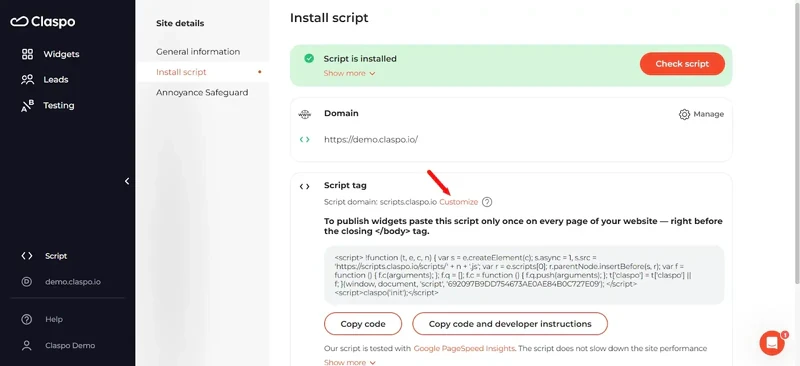Open Script in the sidebar

point(56,256)
